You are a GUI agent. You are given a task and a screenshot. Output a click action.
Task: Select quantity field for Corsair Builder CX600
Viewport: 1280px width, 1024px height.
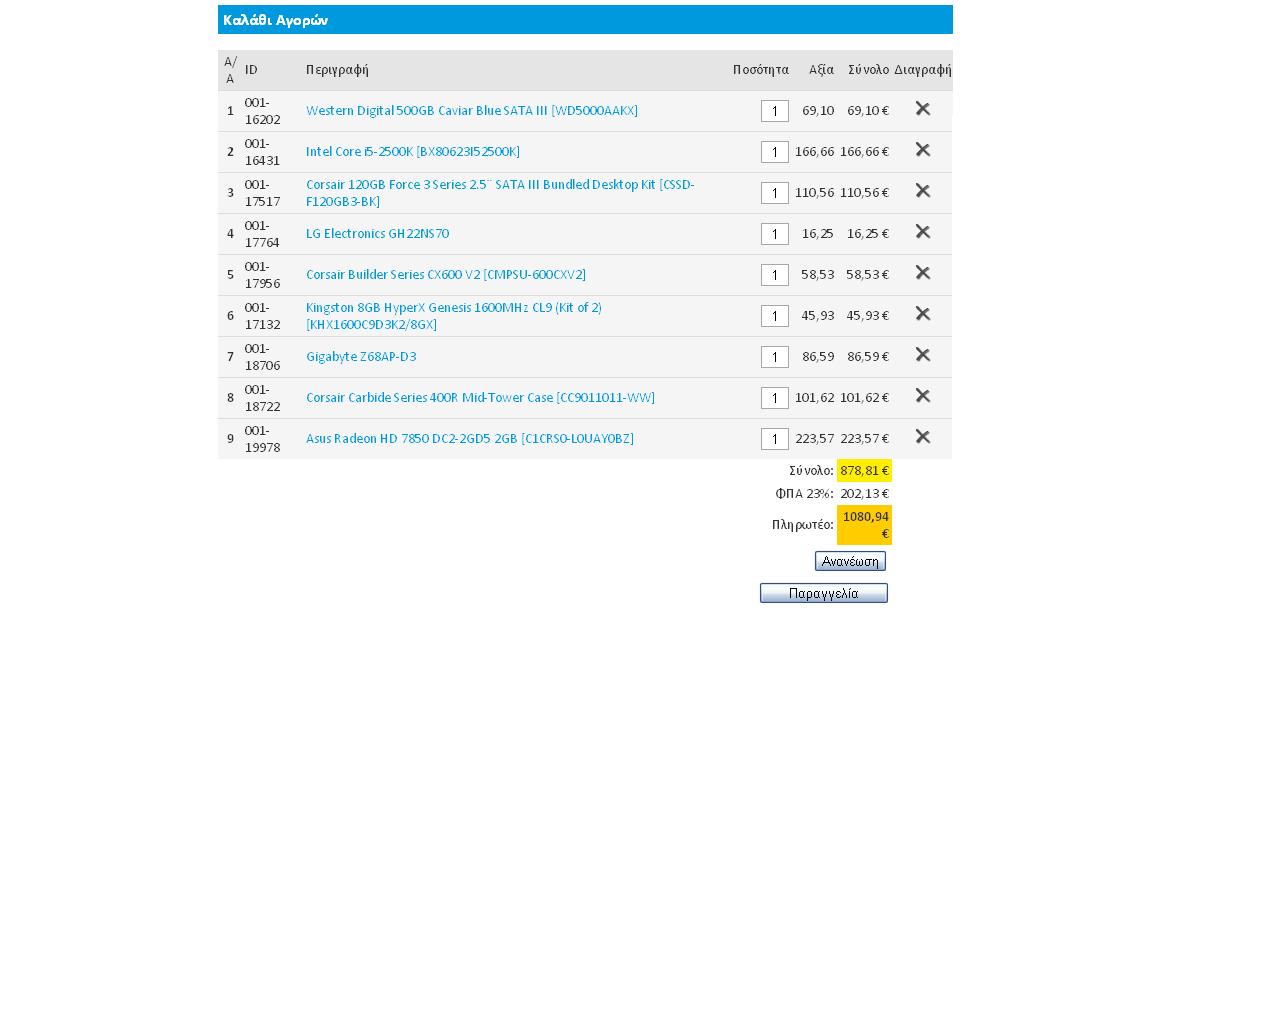point(775,275)
